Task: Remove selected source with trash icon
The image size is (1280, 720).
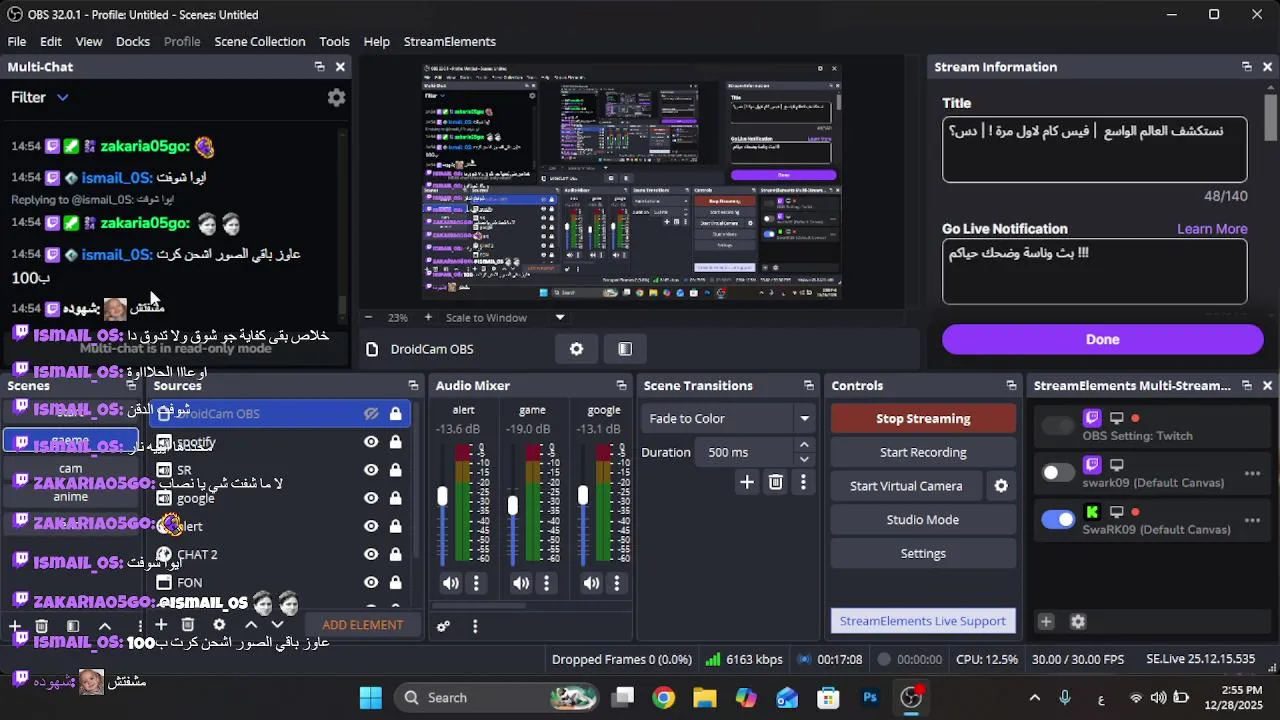Action: coord(188,625)
